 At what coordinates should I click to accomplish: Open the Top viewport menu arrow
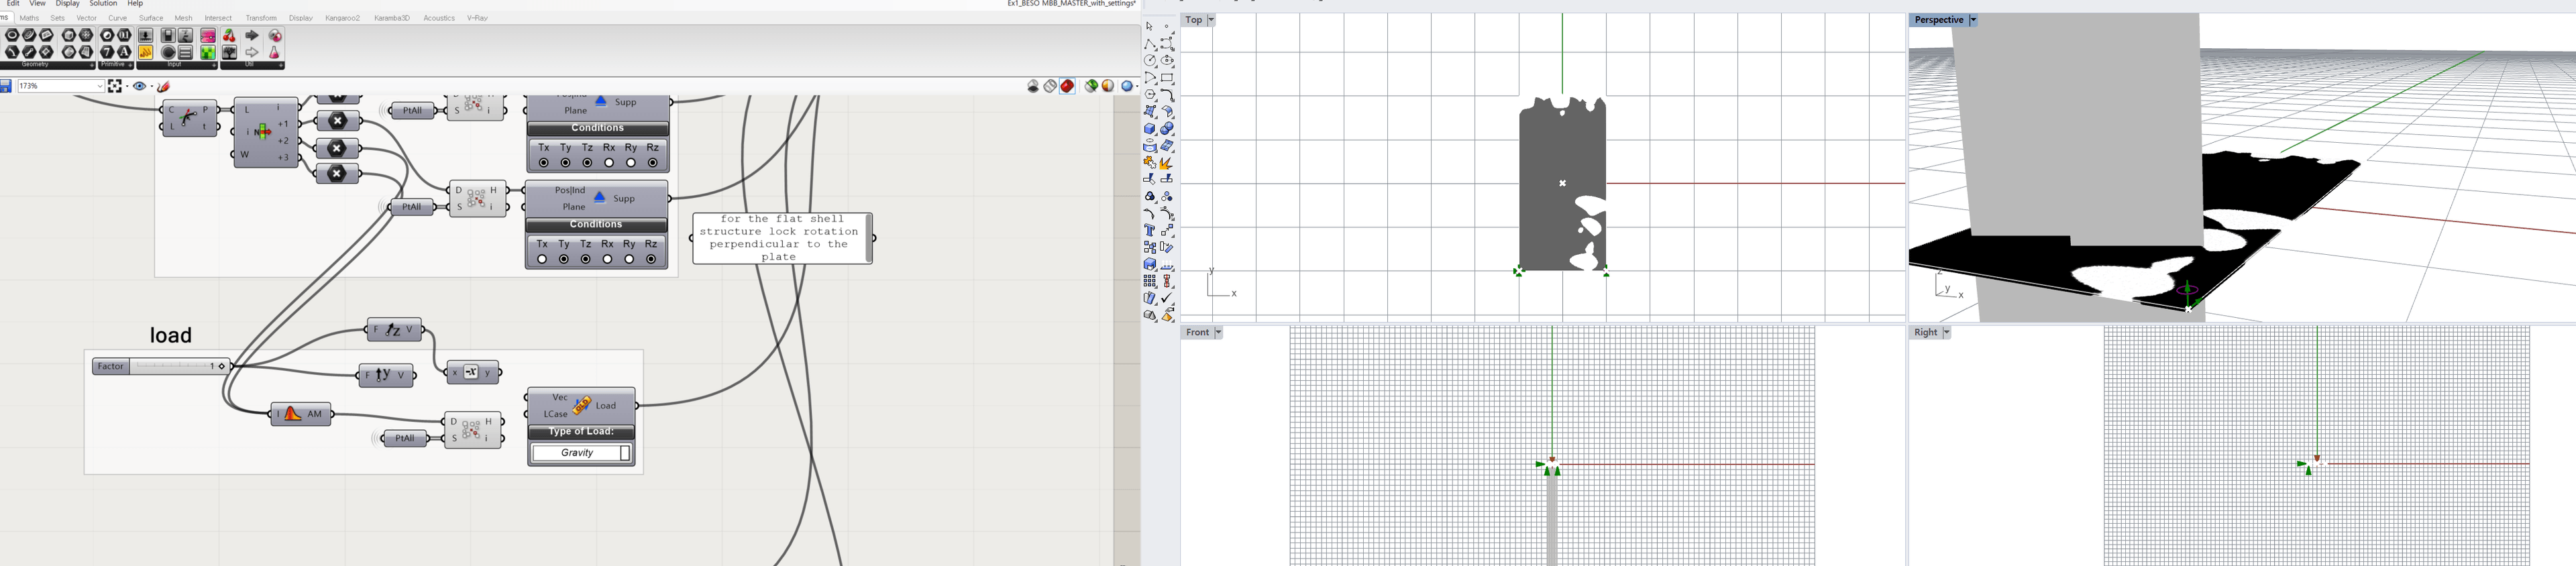[1211, 20]
